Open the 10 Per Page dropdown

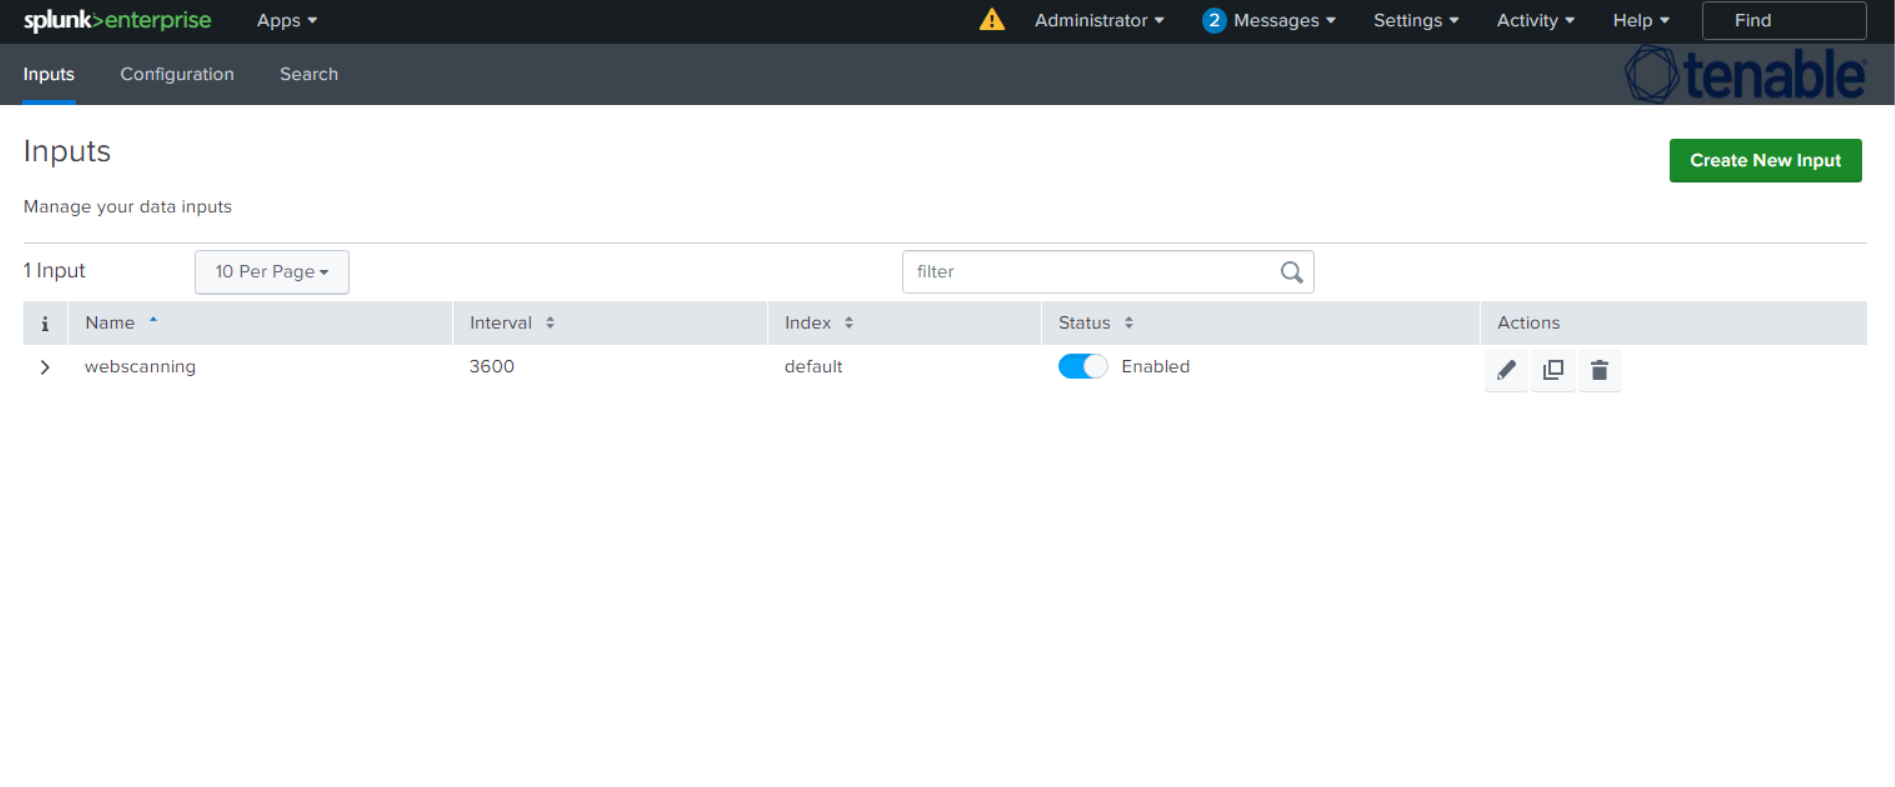(x=272, y=272)
